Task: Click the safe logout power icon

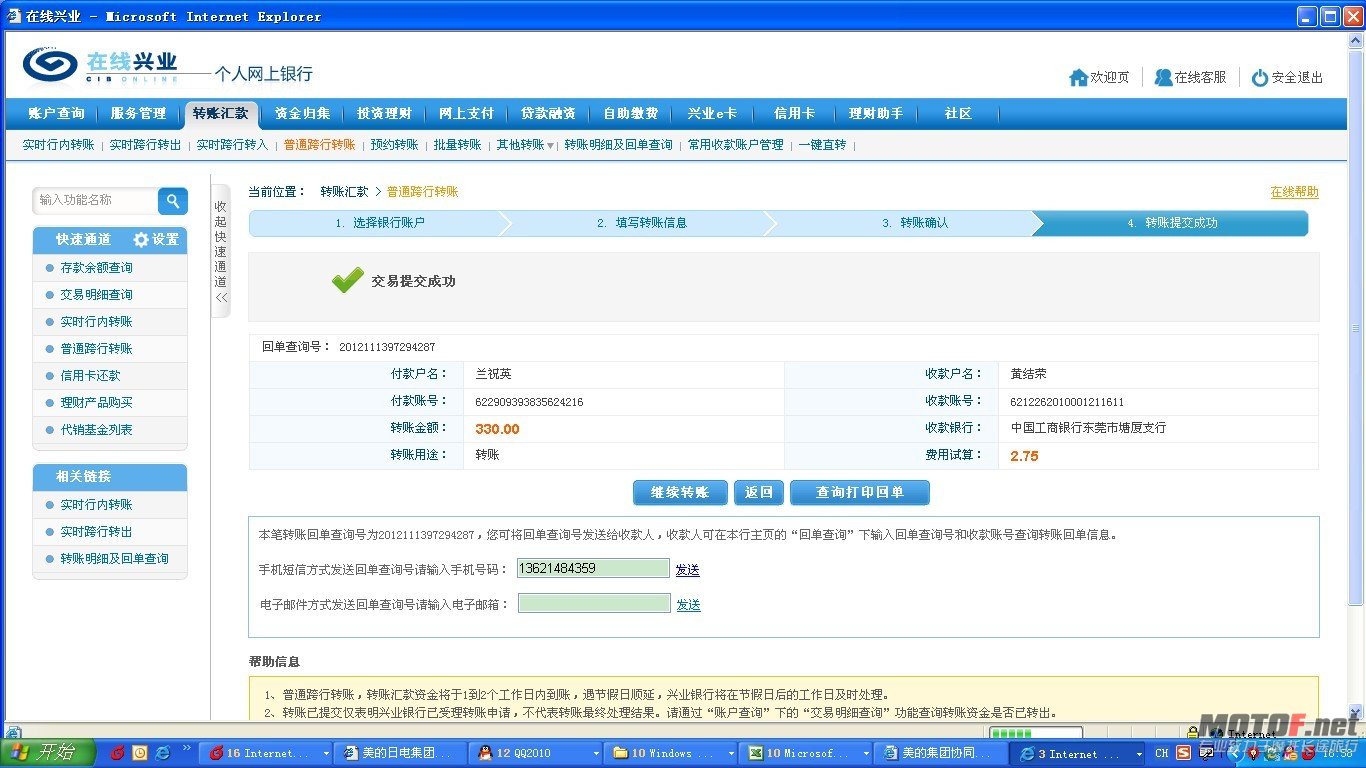Action: [x=1260, y=77]
